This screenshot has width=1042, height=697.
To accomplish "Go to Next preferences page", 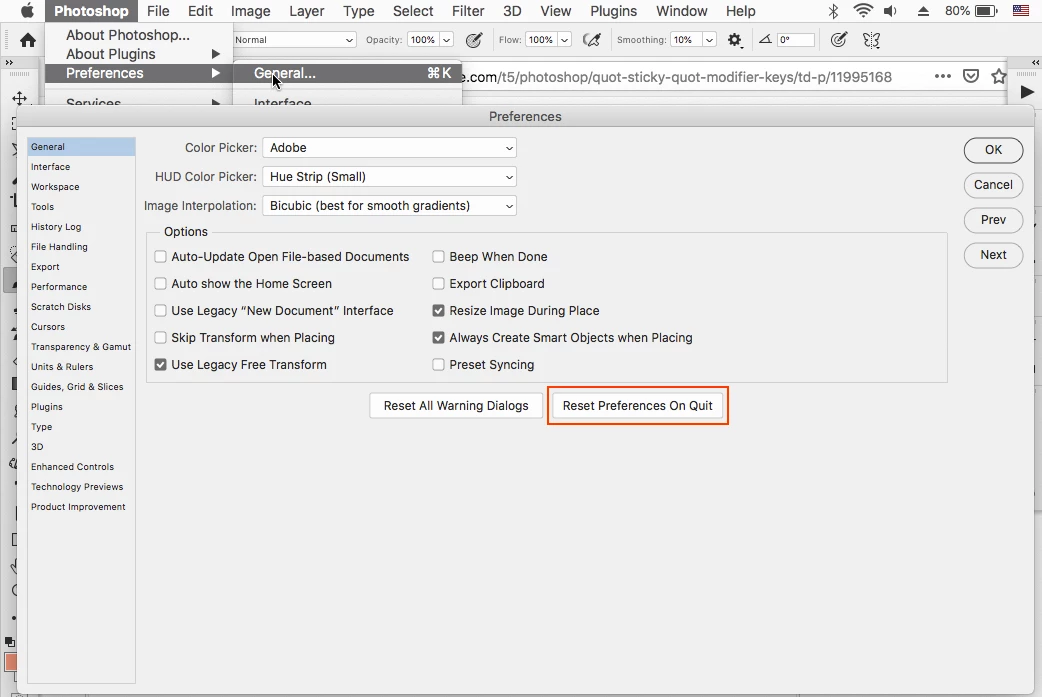I will [993, 254].
